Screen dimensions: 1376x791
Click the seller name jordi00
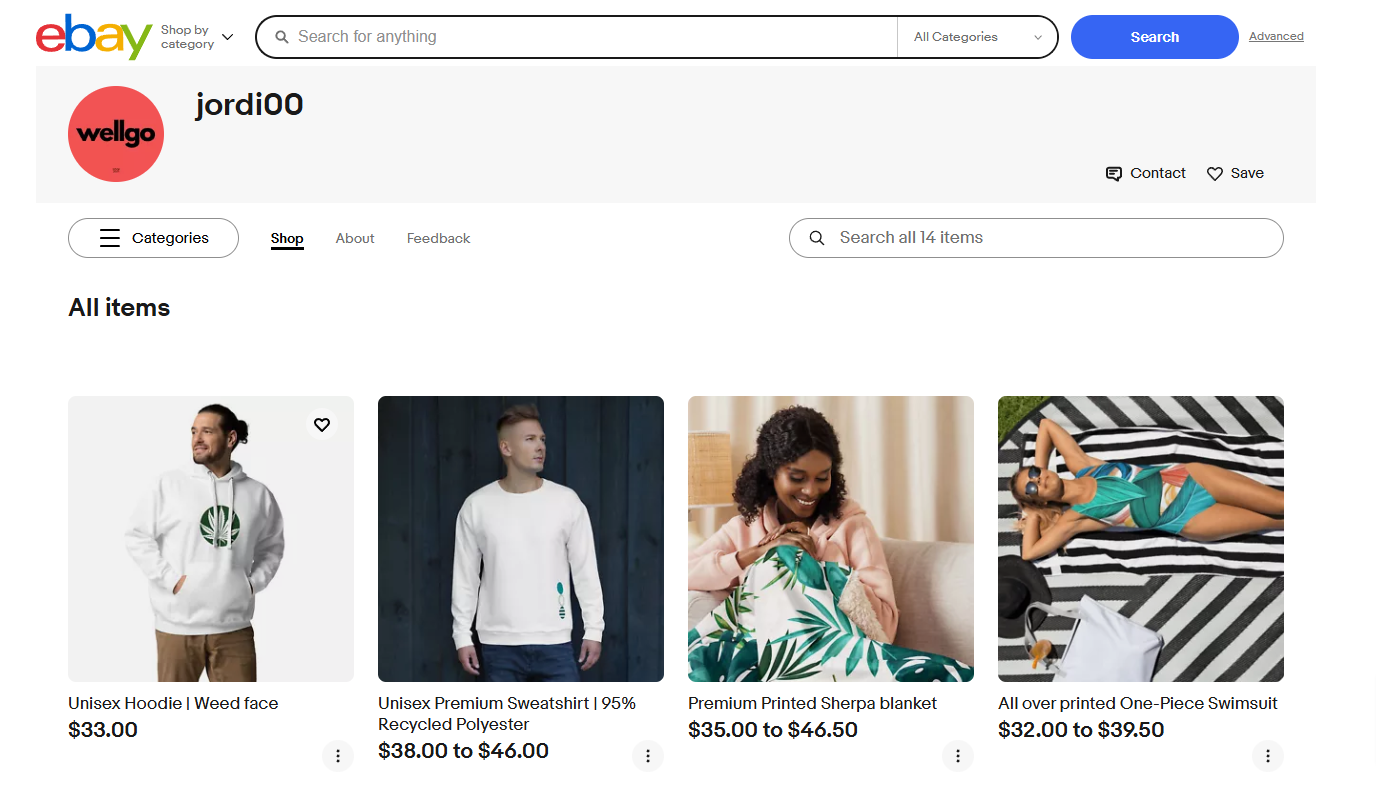(x=249, y=104)
